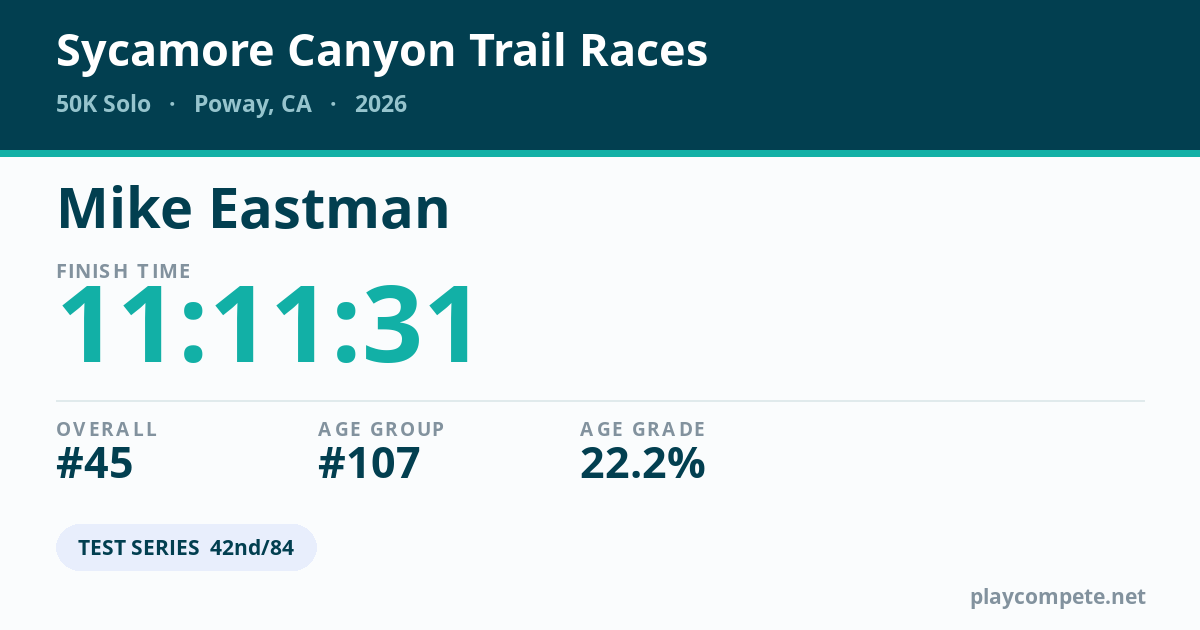Viewport: 1200px width, 630px height.
Task: Click the AGE GRADE heading
Action: pos(643,429)
